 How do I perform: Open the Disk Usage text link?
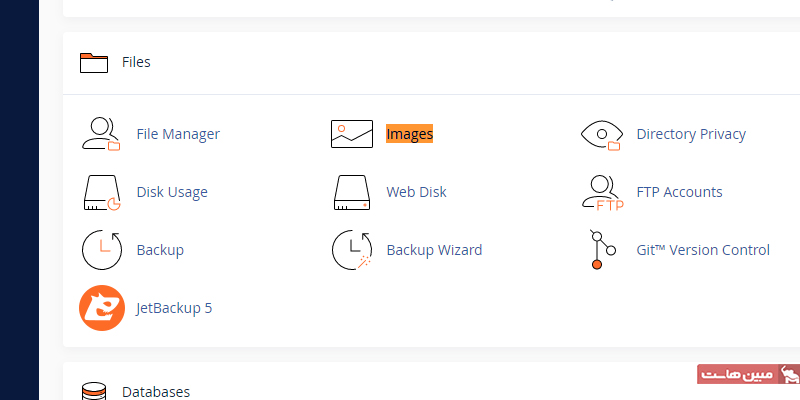click(x=172, y=192)
